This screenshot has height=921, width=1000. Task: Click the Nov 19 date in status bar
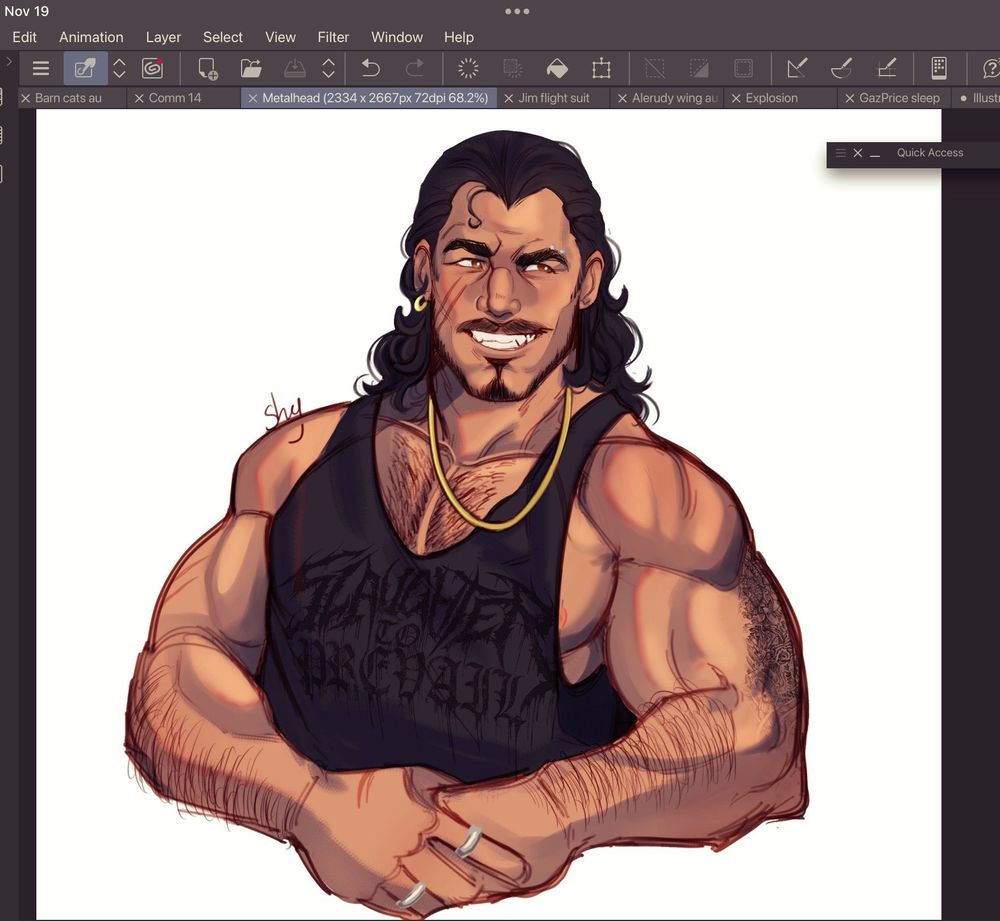pyautogui.click(x=26, y=11)
